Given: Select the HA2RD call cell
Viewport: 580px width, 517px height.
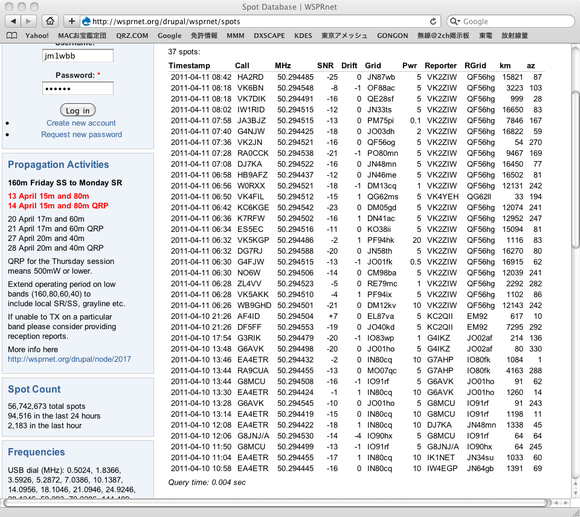Looking at the screenshot, I should coord(250,77).
